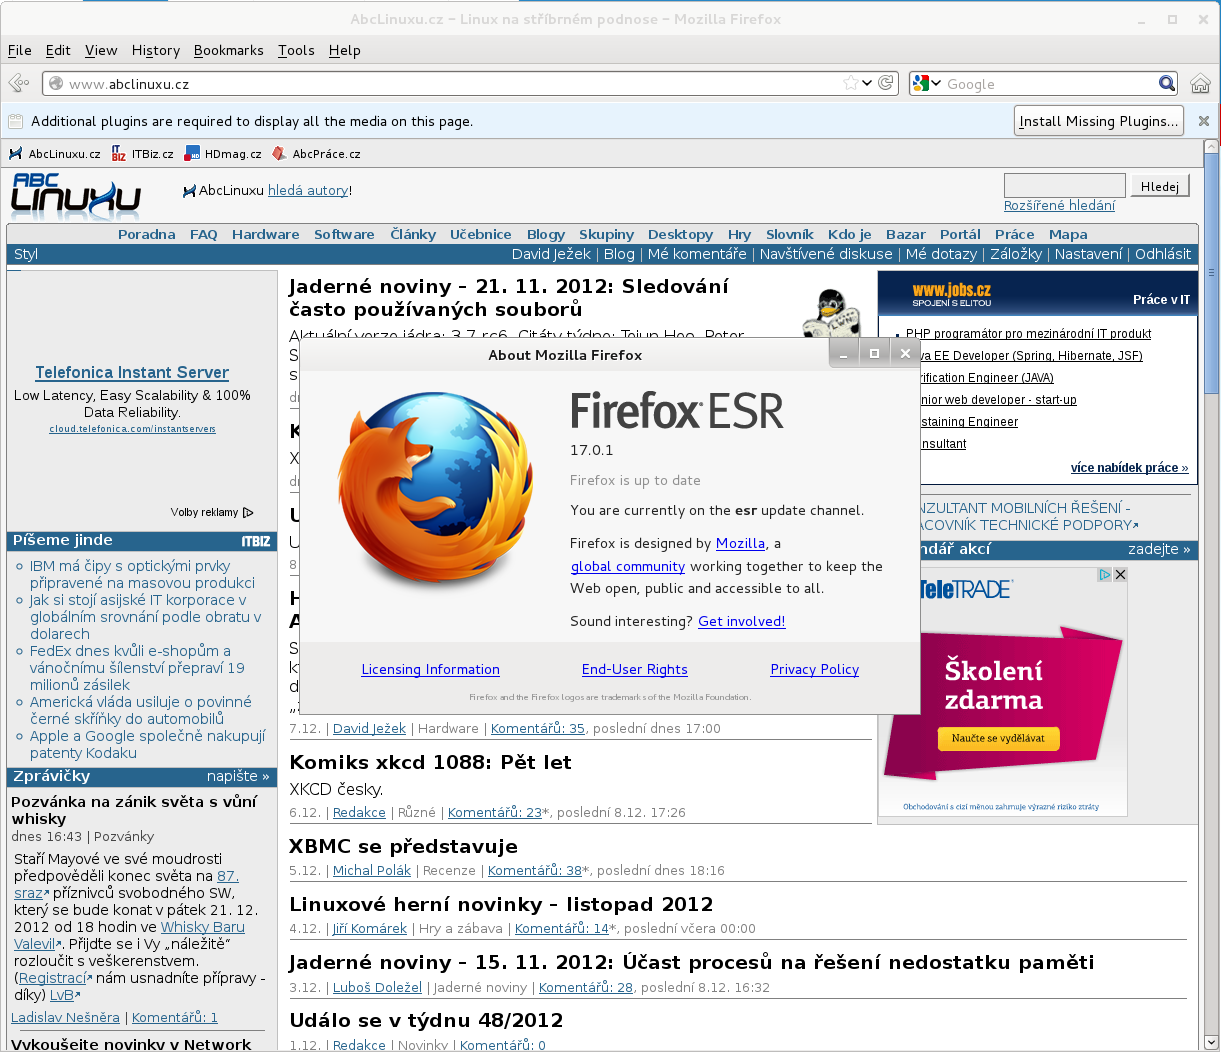Open the Help menu
This screenshot has height=1053, width=1221.
coord(344,50)
